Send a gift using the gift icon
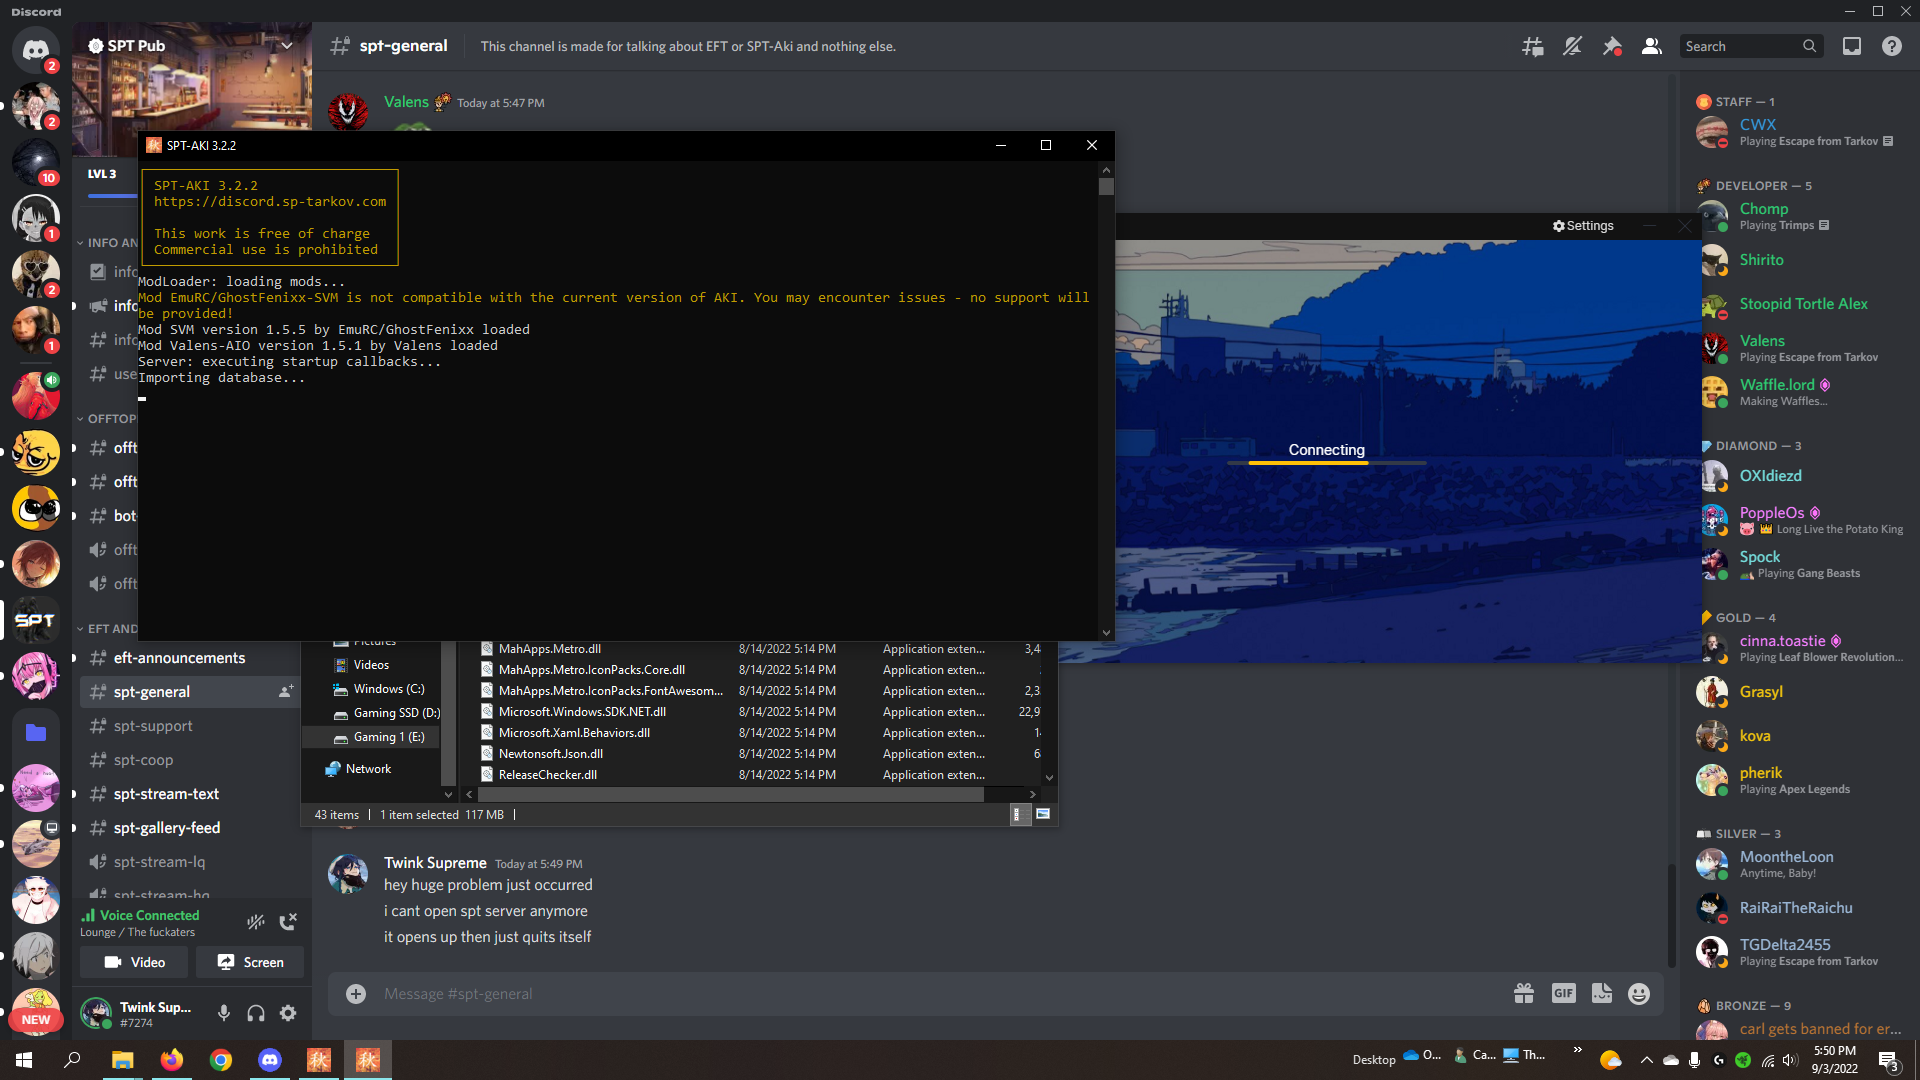Screen dimensions: 1920x1080 [1523, 993]
